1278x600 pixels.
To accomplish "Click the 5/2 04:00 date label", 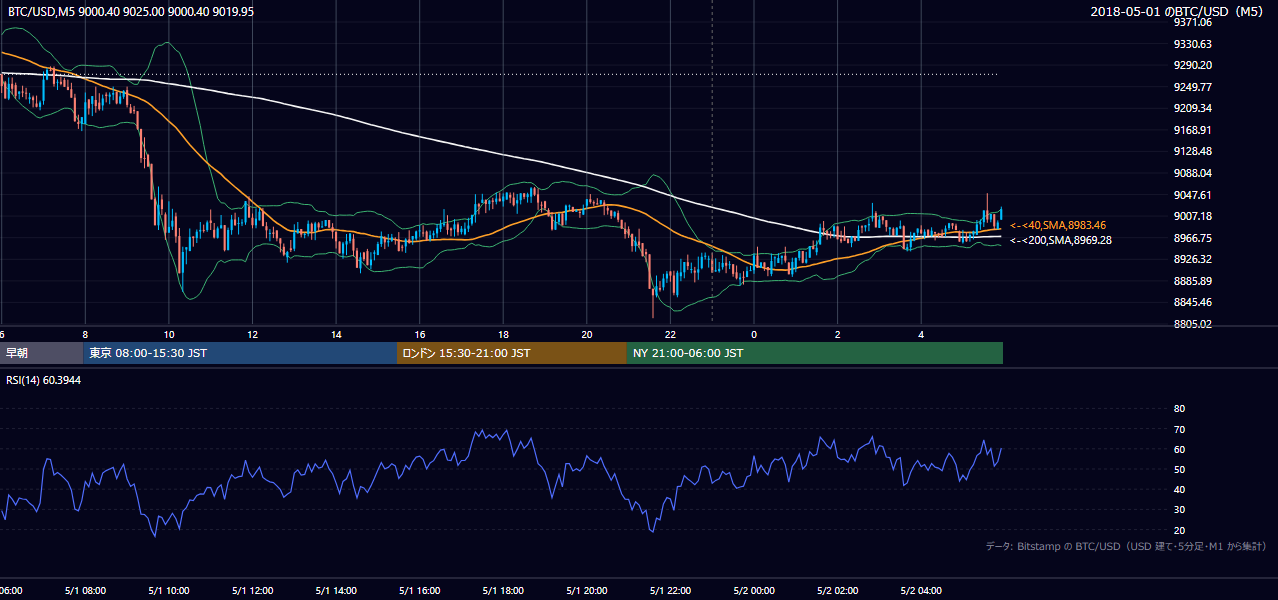I will 921,591.
